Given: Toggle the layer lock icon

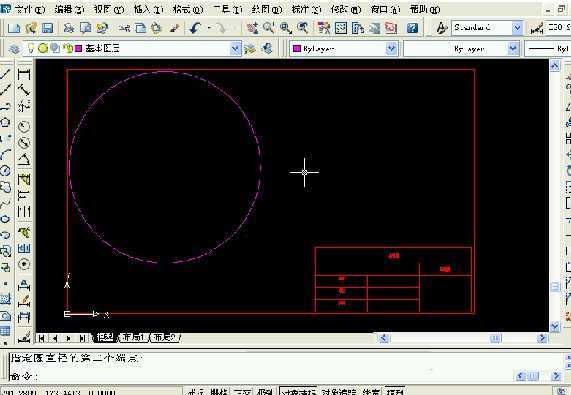Looking at the screenshot, I should 68,48.
